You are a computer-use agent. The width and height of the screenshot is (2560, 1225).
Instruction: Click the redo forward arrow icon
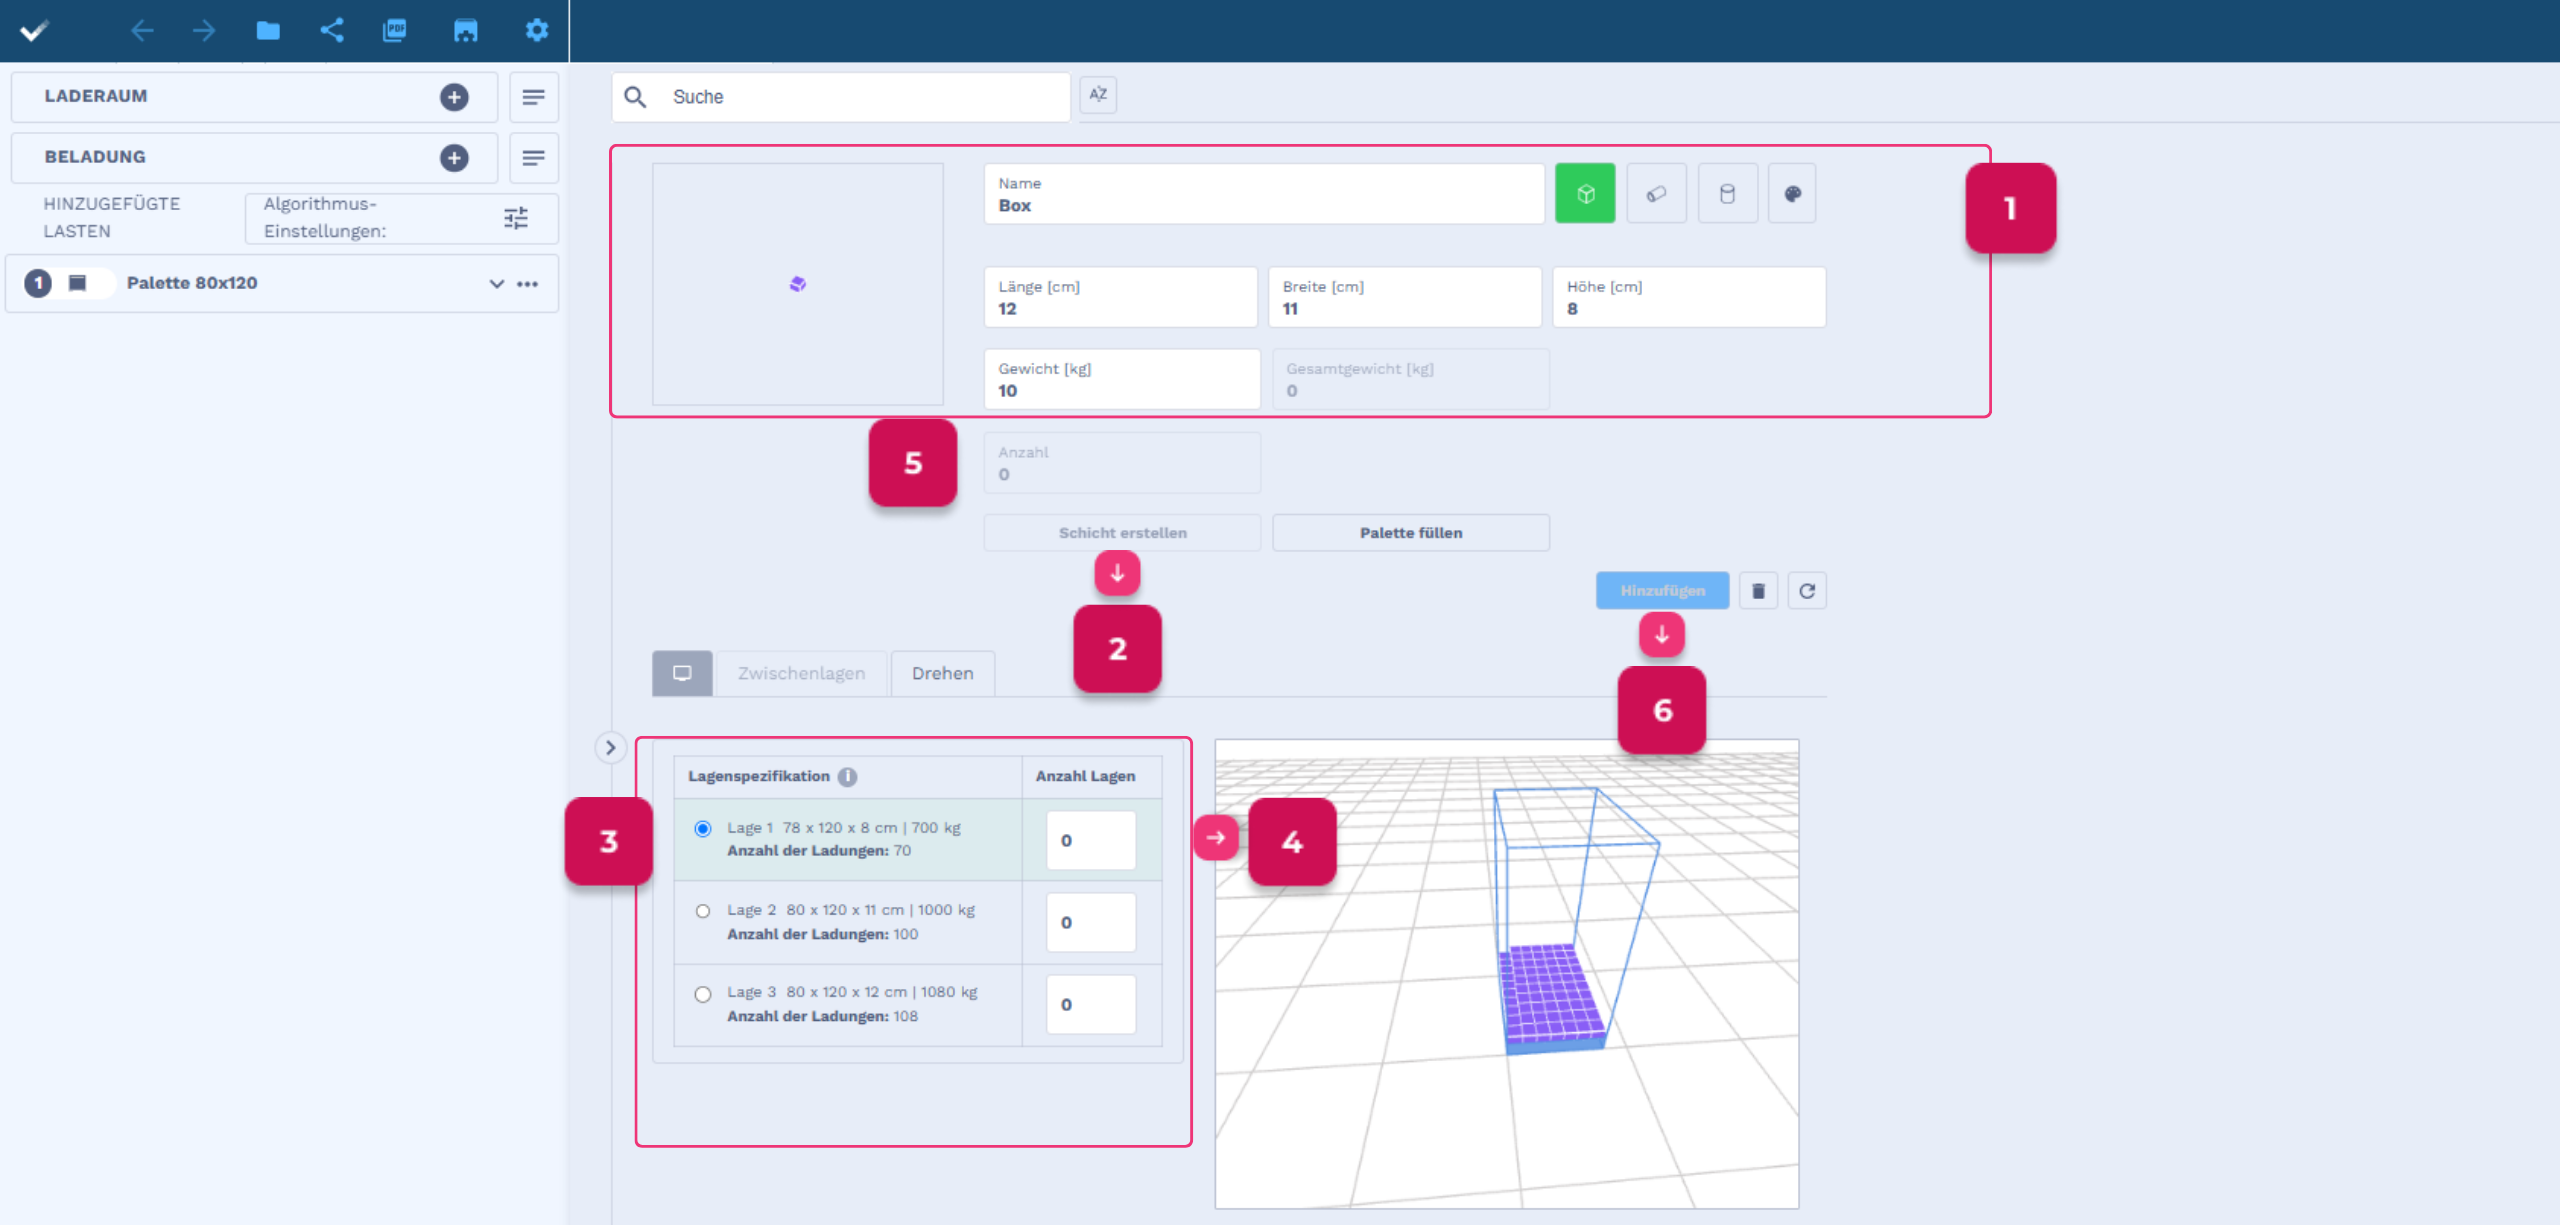pyautogui.click(x=204, y=31)
